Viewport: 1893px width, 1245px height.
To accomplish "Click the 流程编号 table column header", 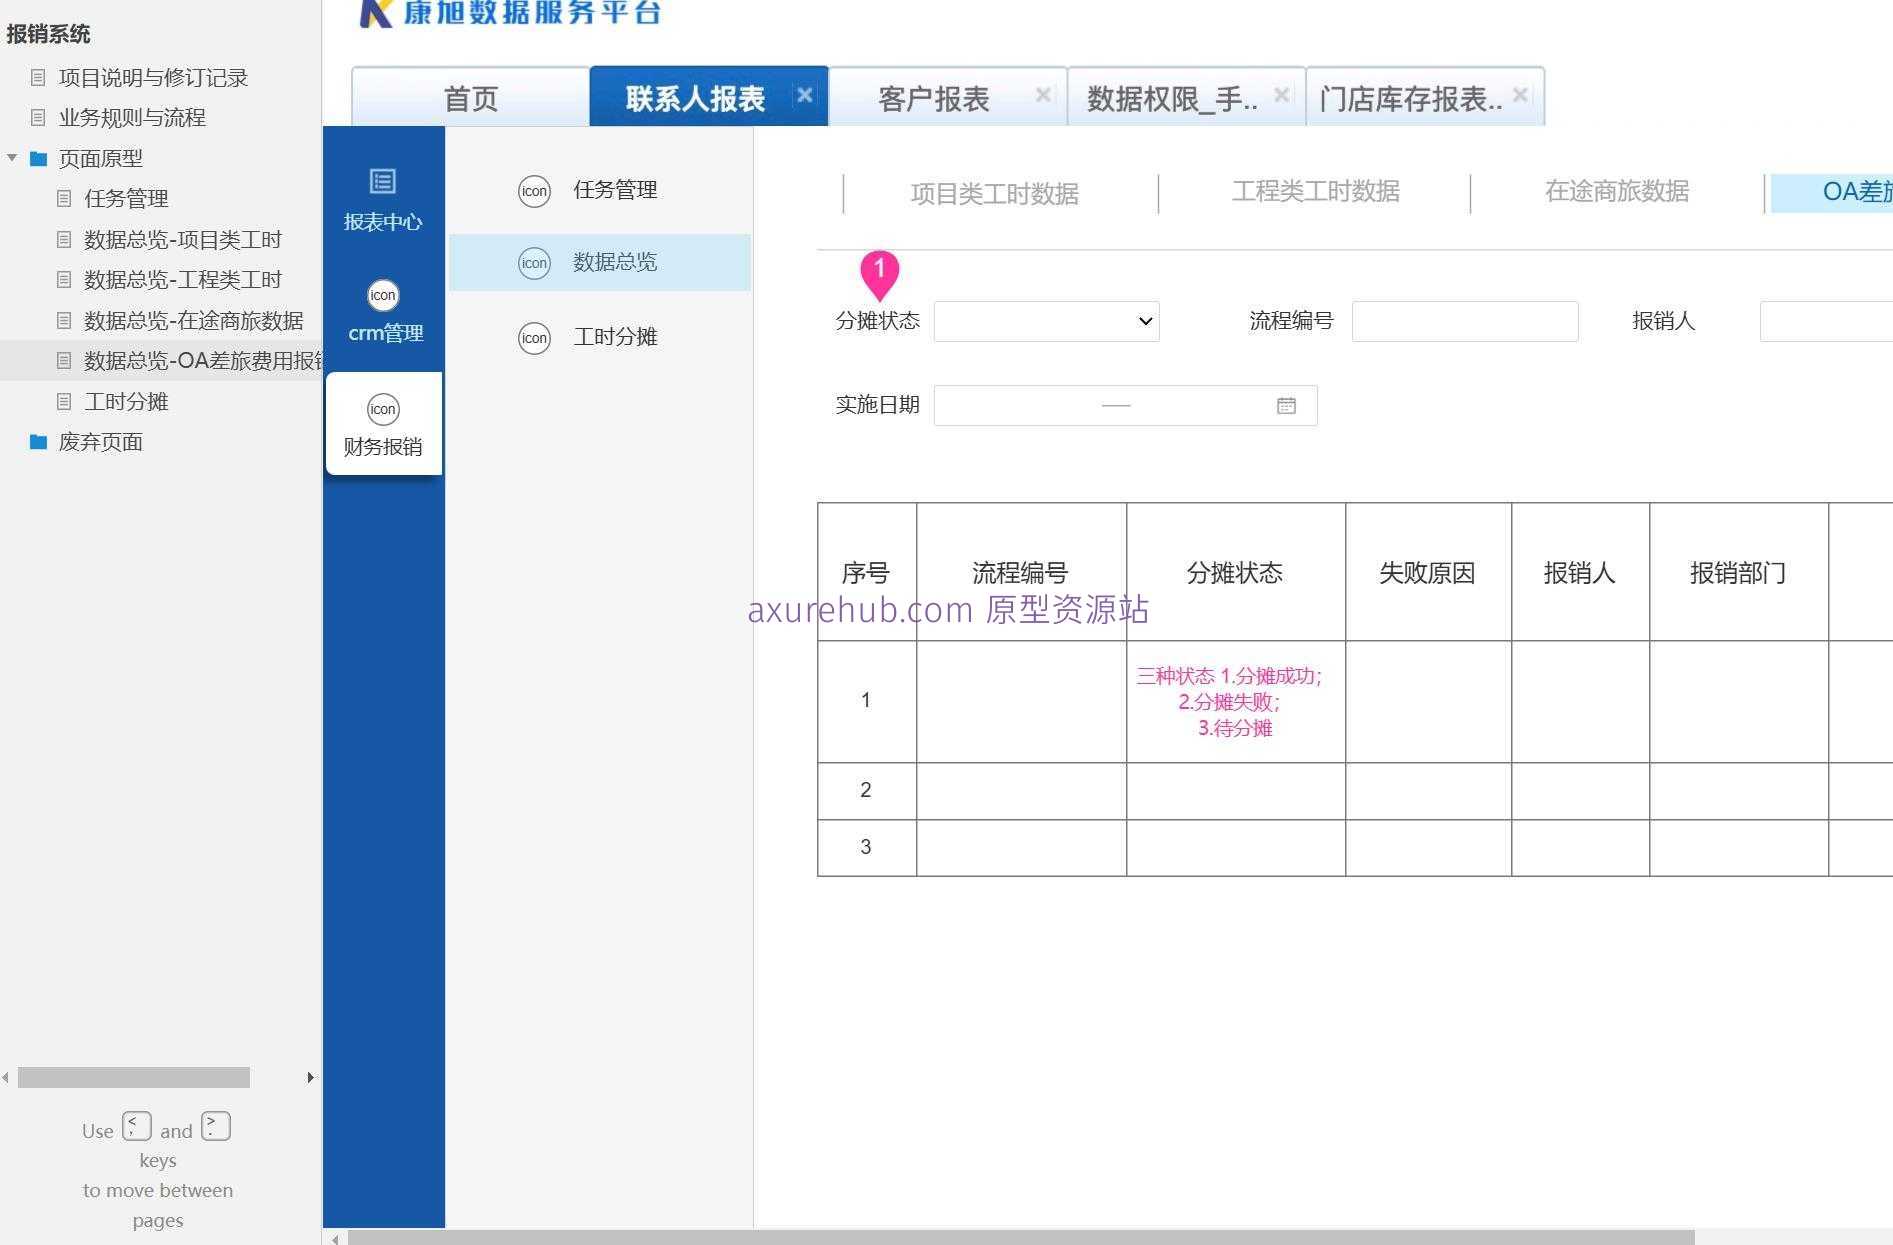I will click(x=1021, y=572).
